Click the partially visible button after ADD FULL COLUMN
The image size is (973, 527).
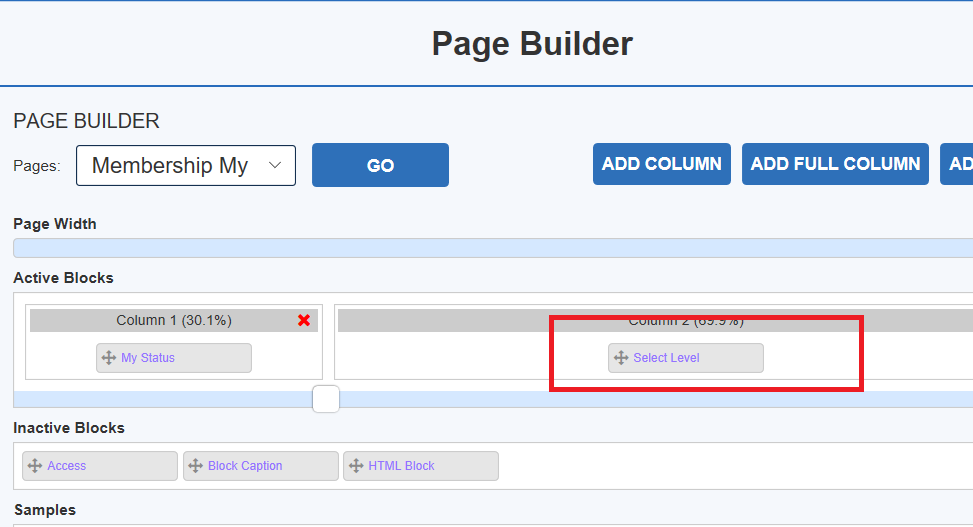click(x=957, y=164)
